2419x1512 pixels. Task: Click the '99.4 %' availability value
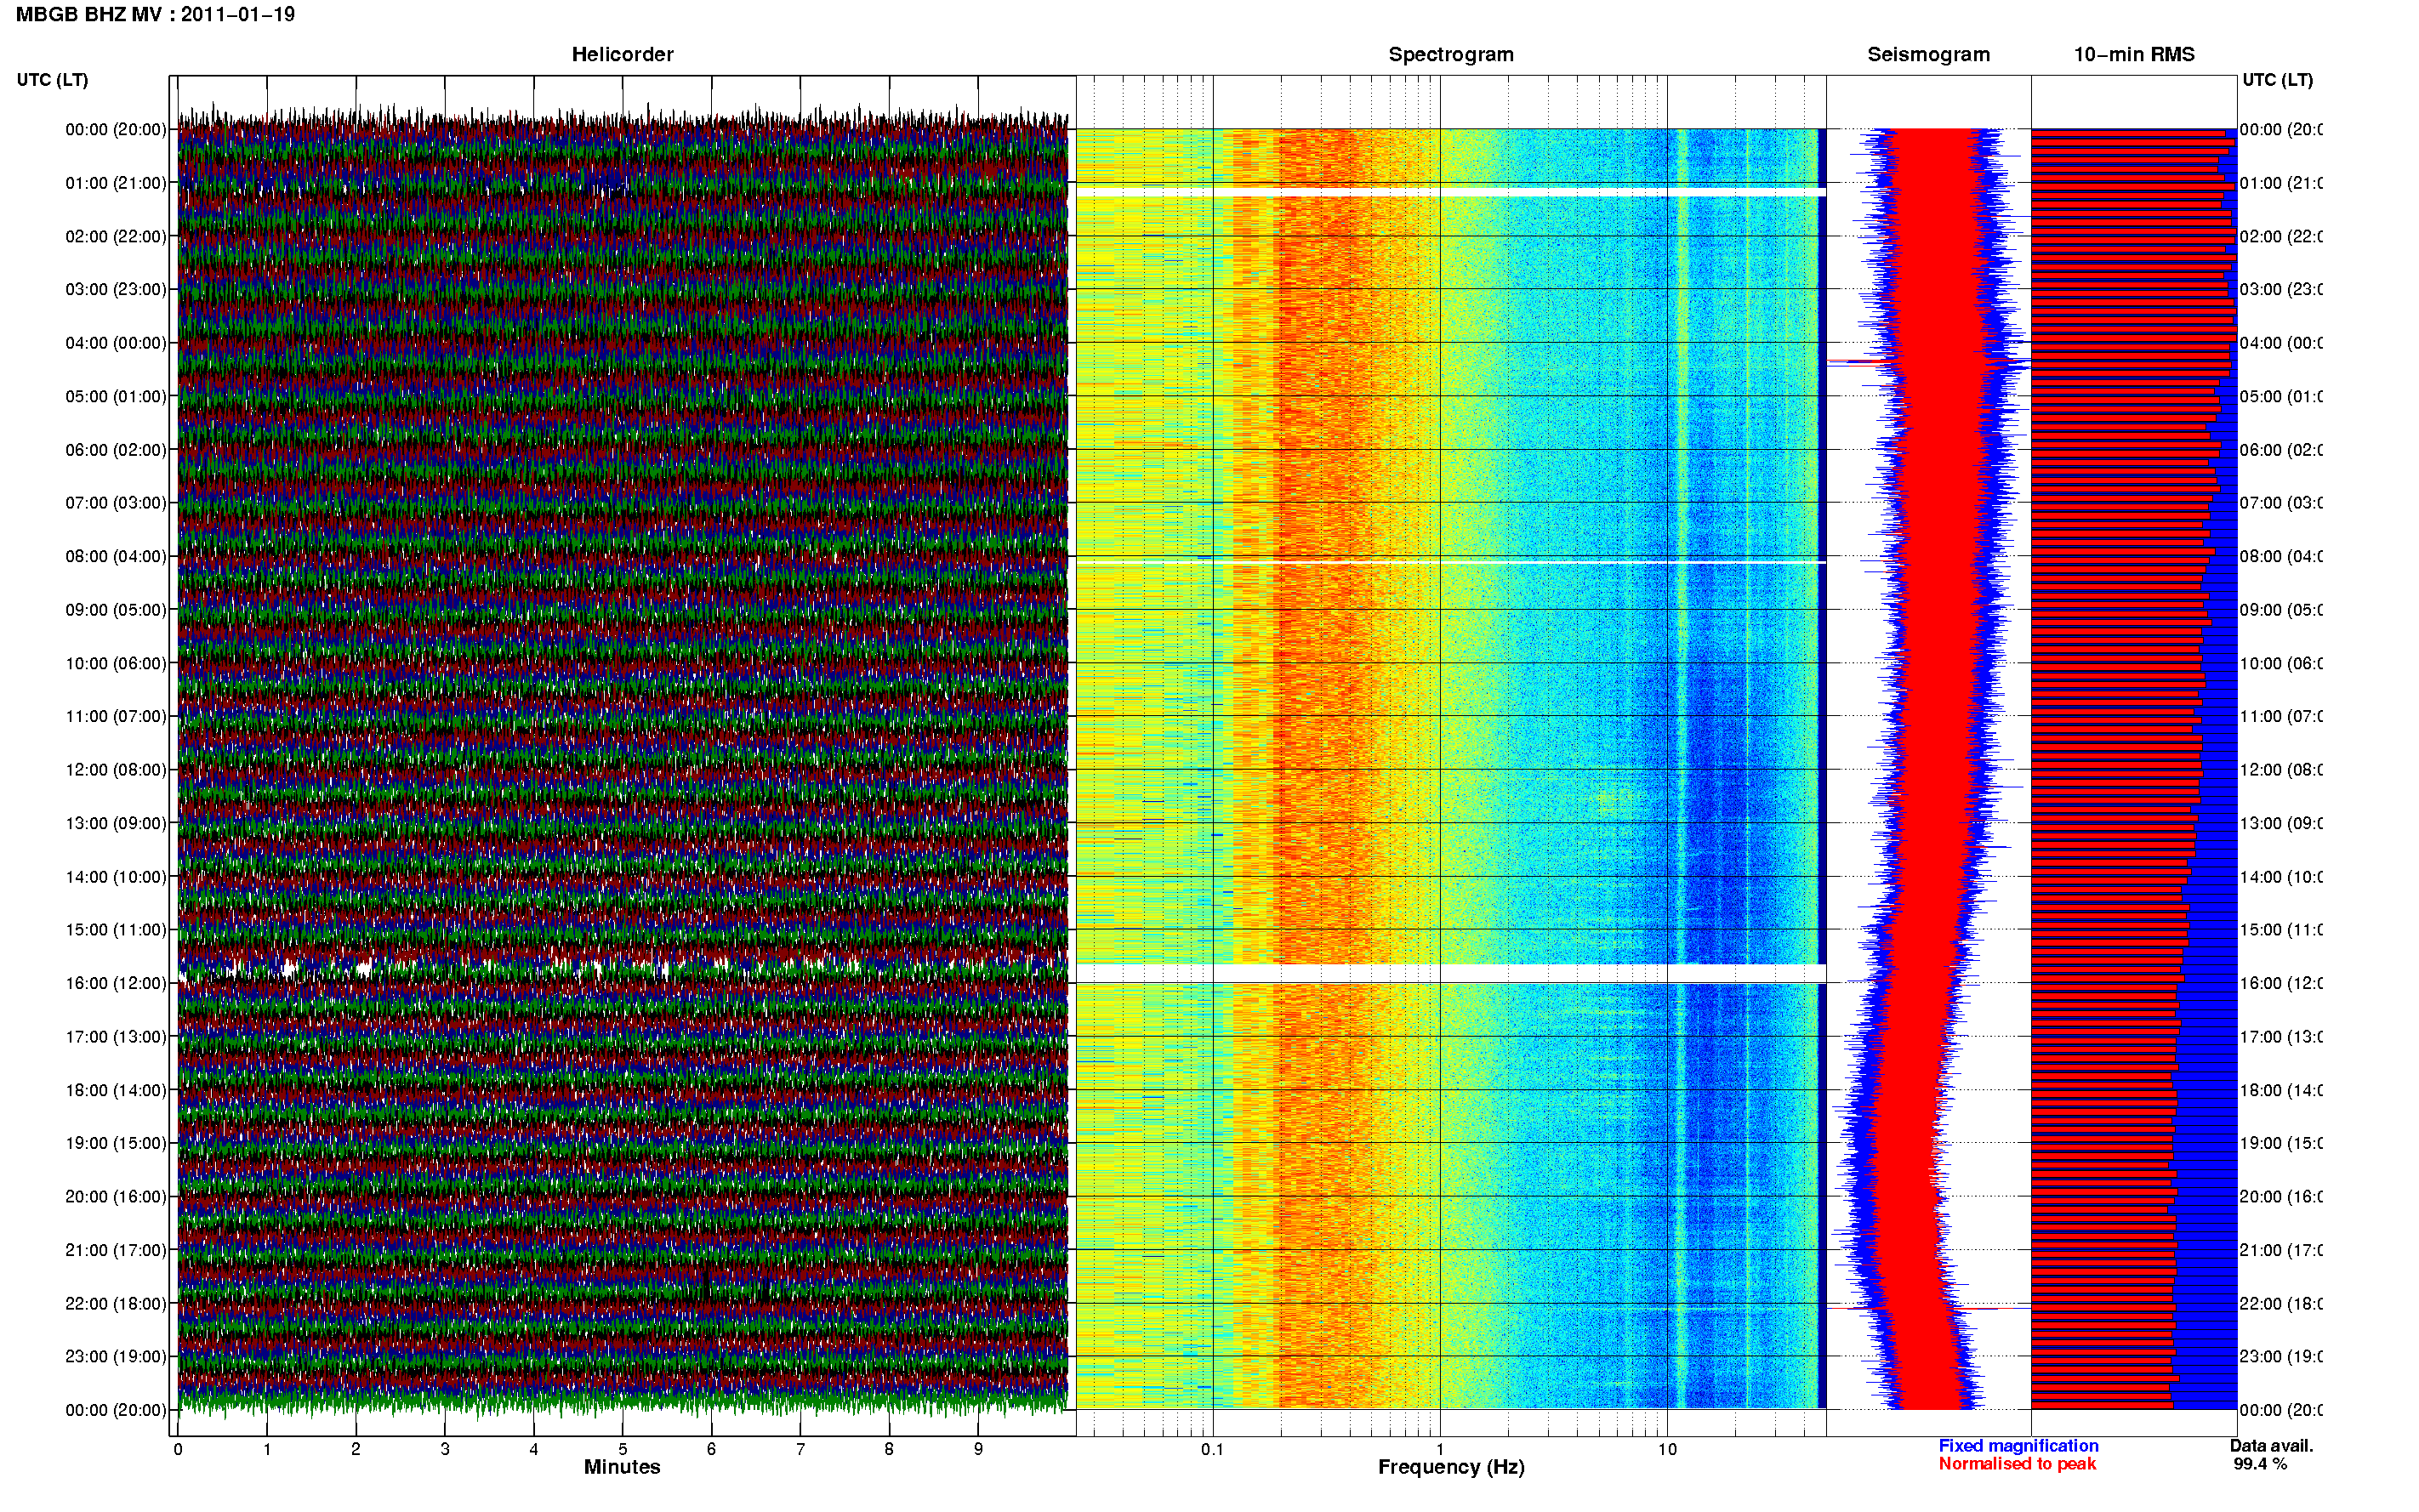tap(2260, 1464)
